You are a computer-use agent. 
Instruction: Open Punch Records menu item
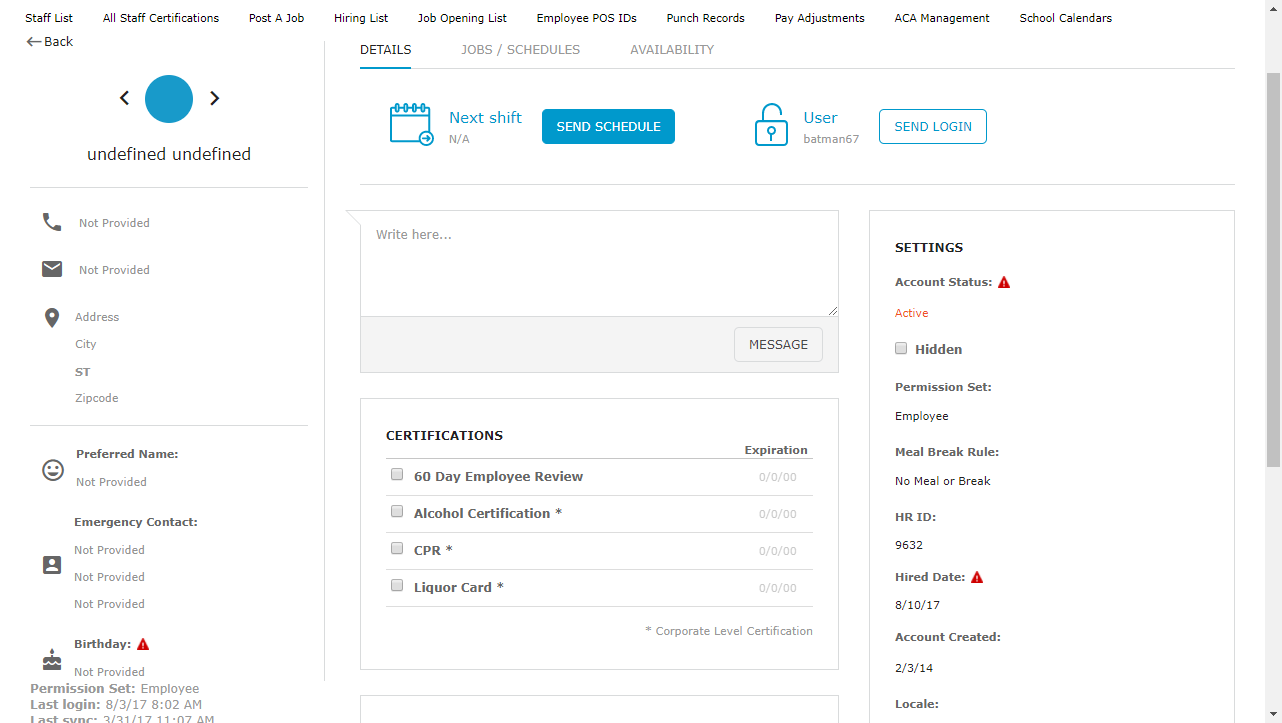705,18
